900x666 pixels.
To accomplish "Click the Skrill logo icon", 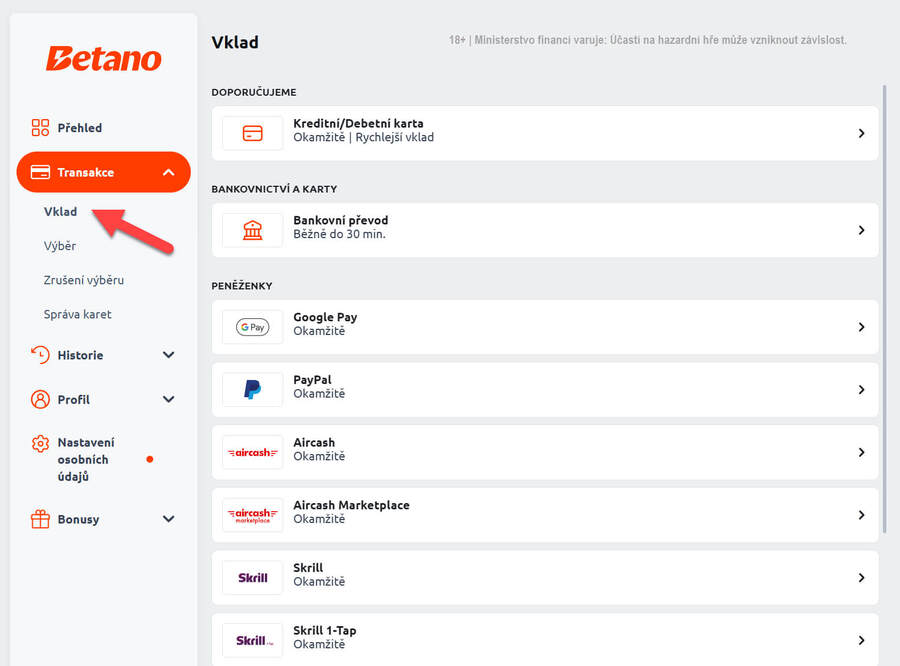I will (253, 577).
